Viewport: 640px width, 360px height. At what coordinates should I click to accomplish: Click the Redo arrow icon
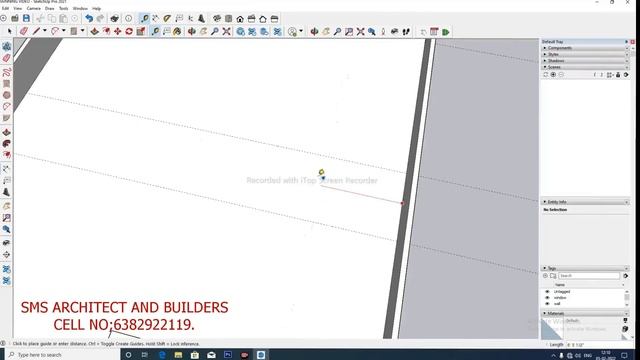pos(100,18)
